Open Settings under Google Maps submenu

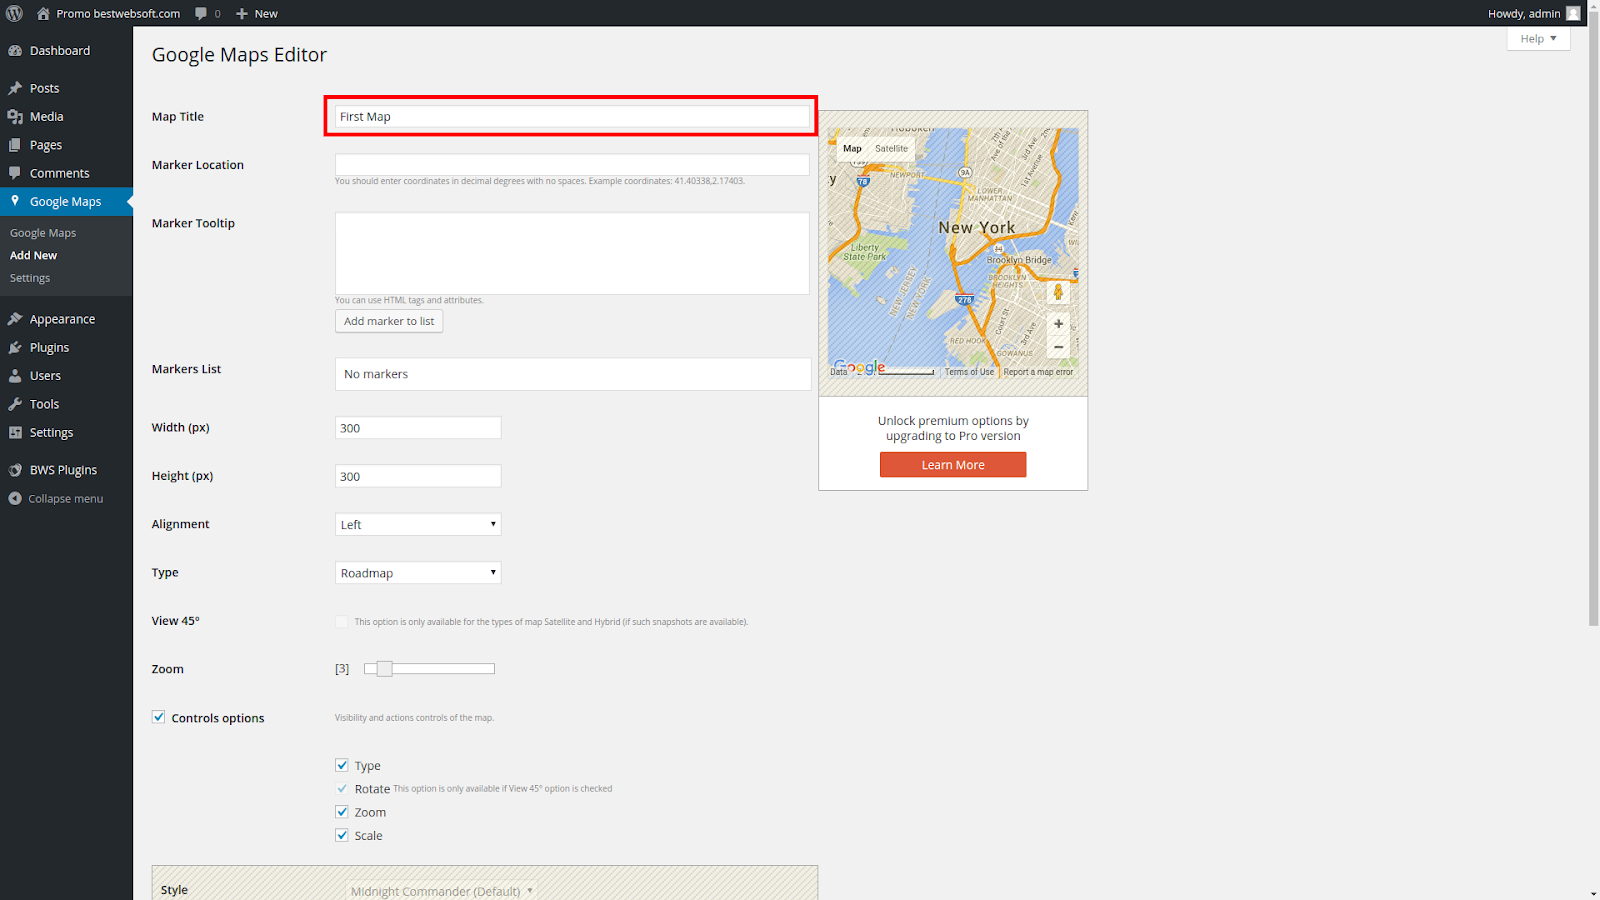30,278
